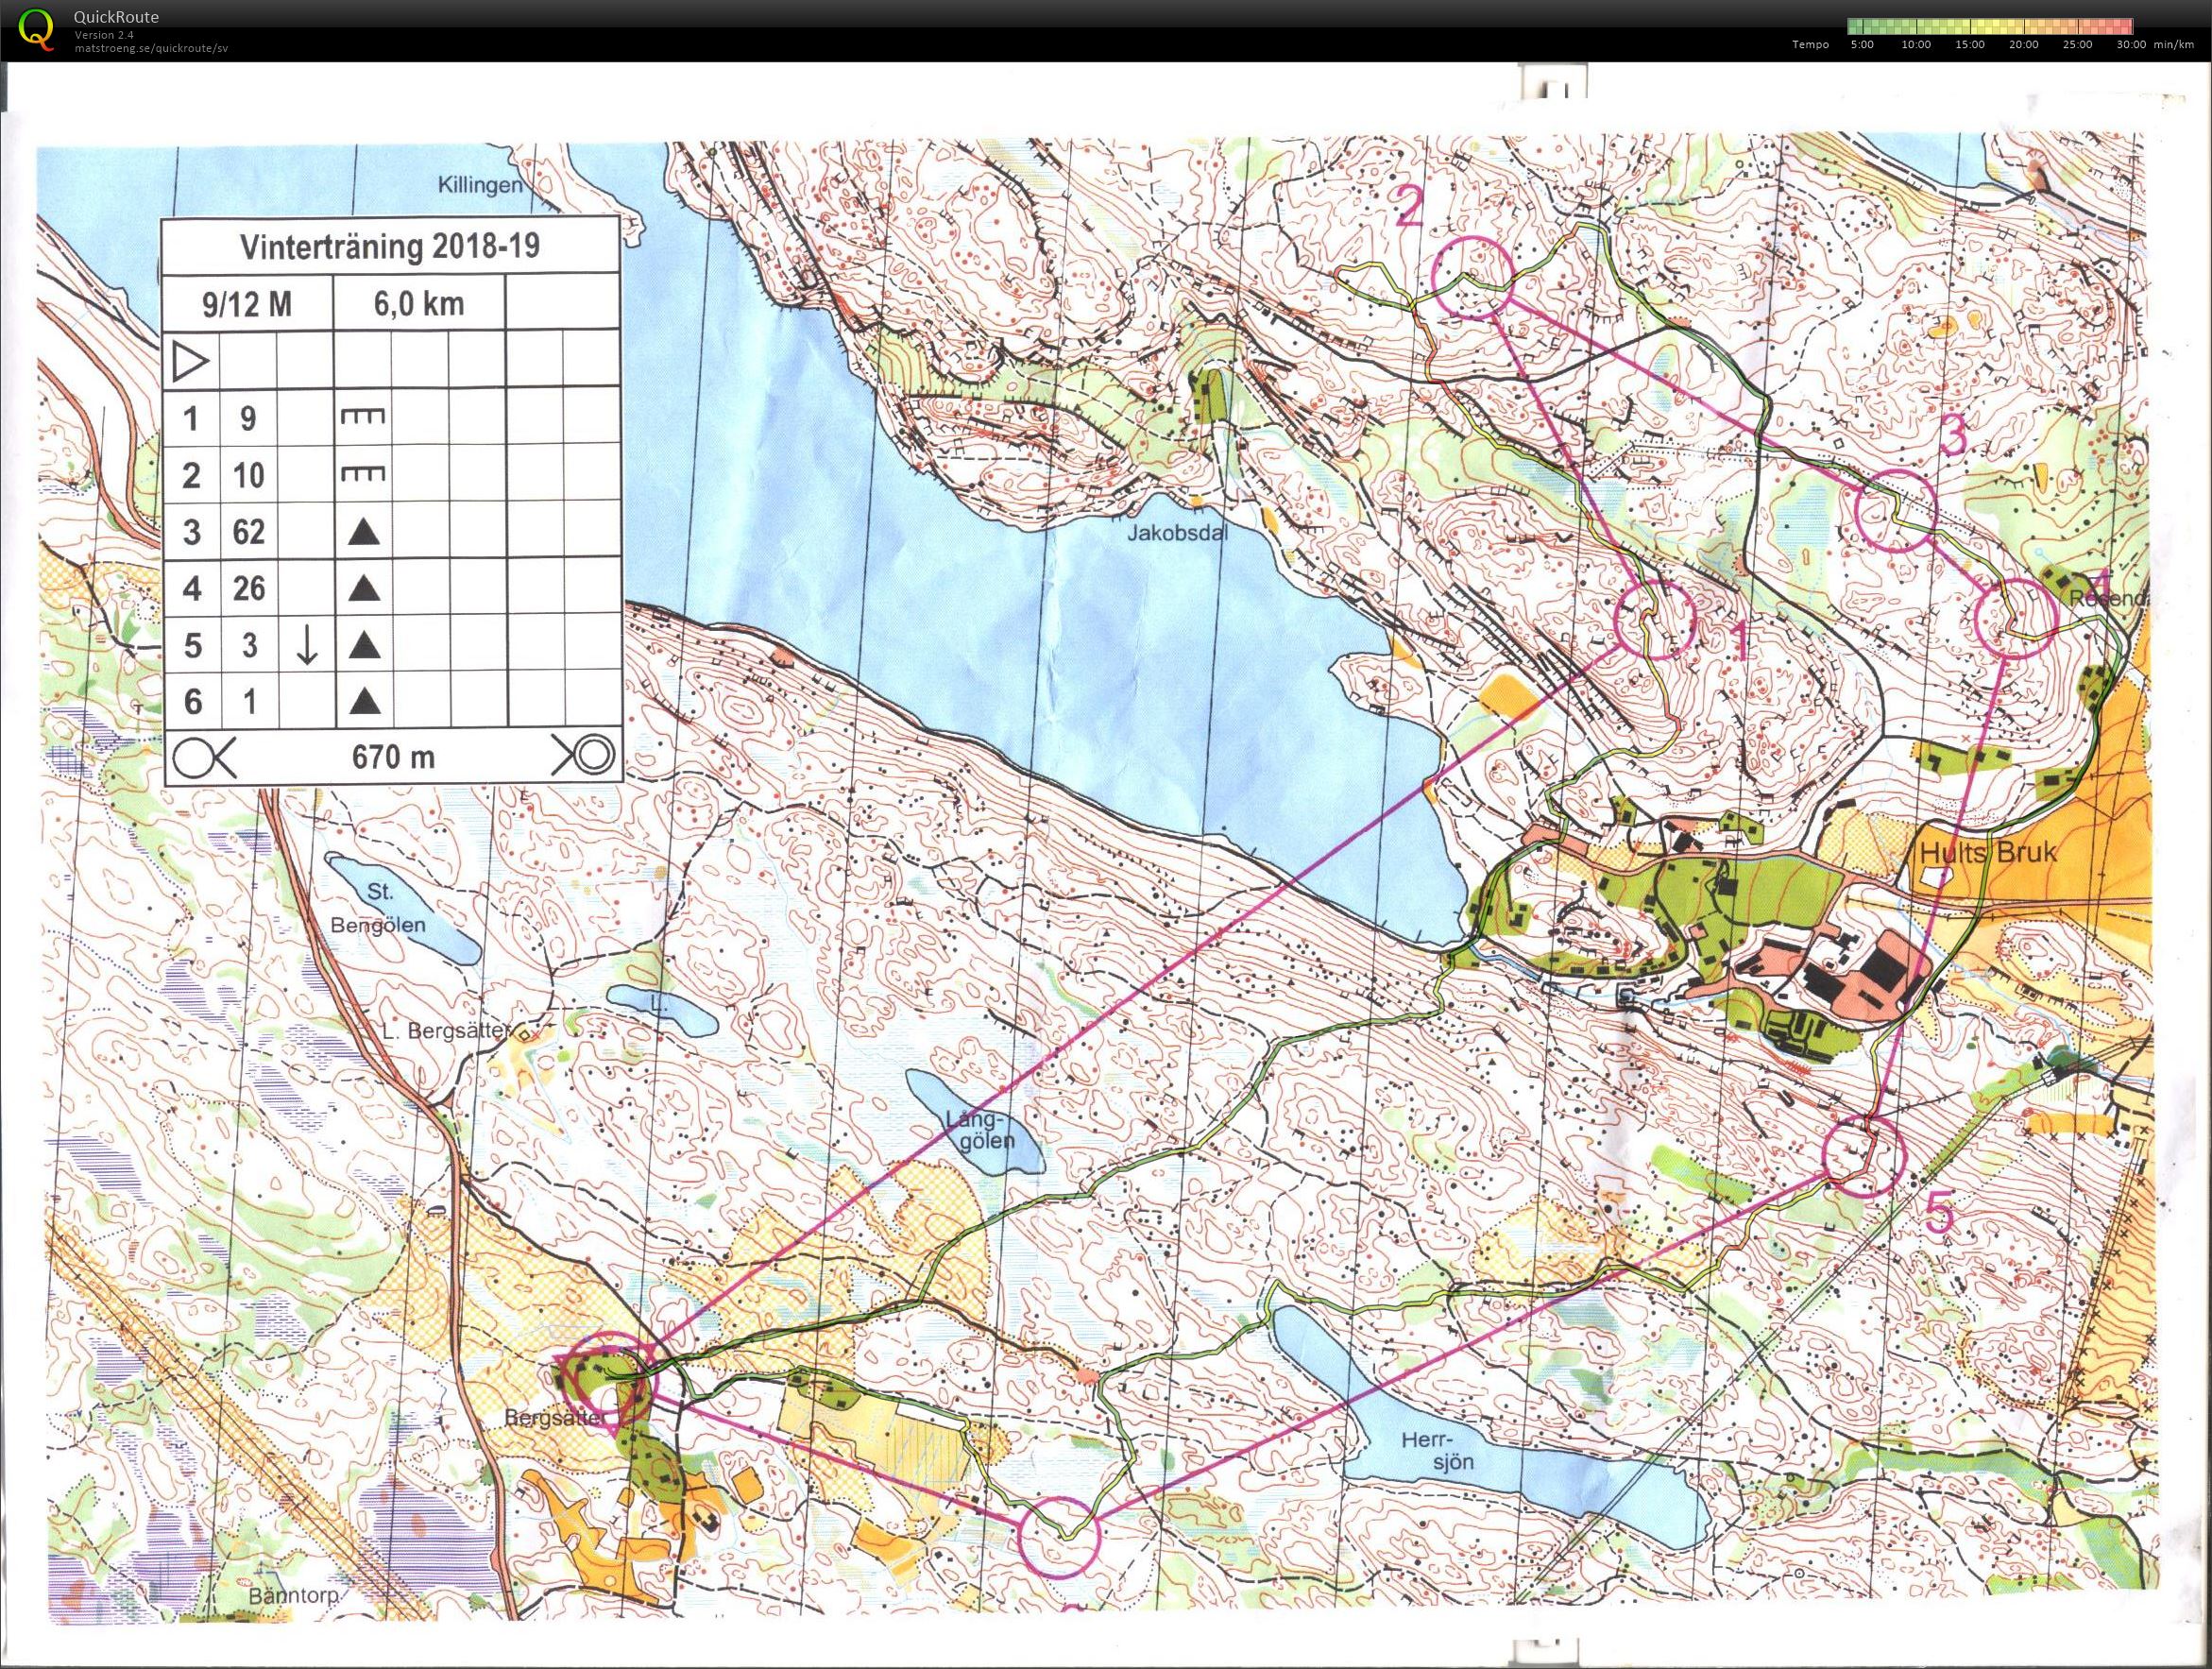The width and height of the screenshot is (2212, 1669).
Task: Click the Jakobsdal place name
Action: pos(1177,533)
